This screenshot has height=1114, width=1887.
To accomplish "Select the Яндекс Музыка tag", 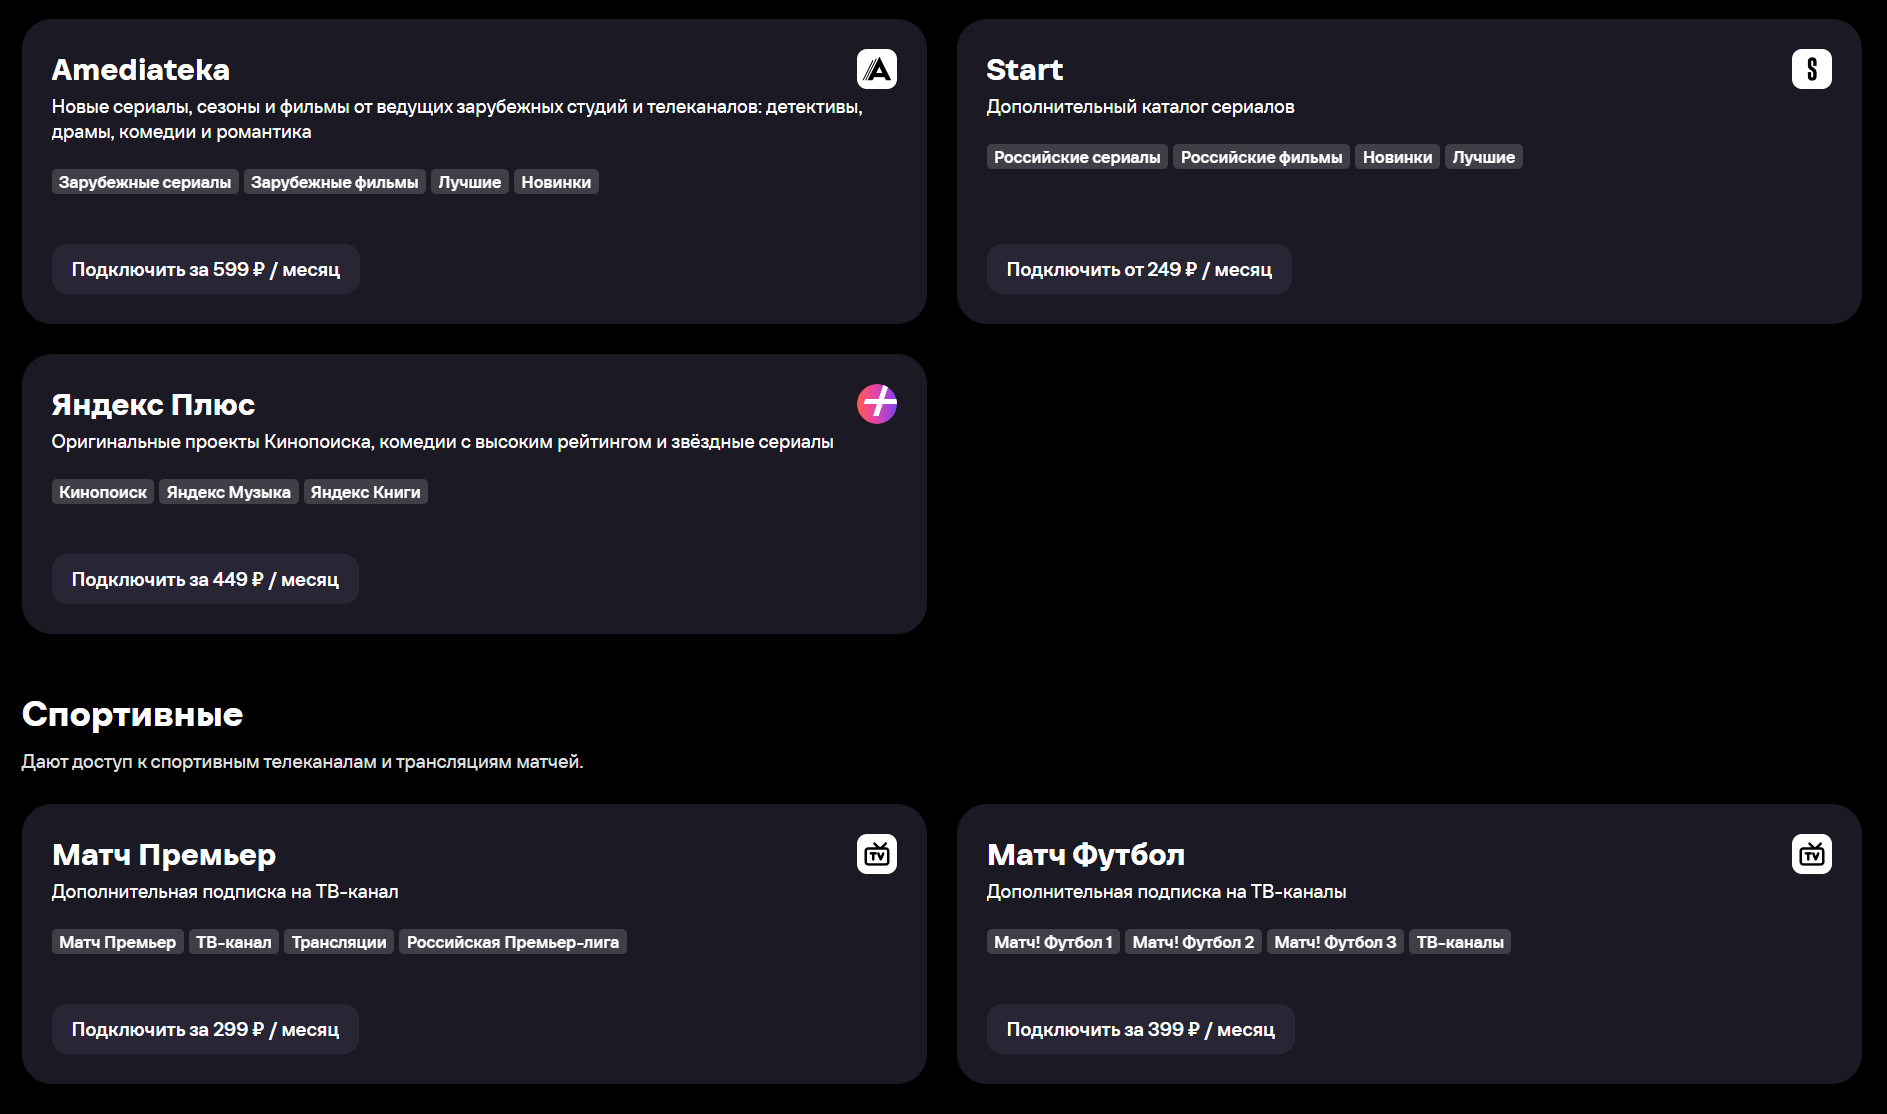I will point(228,492).
